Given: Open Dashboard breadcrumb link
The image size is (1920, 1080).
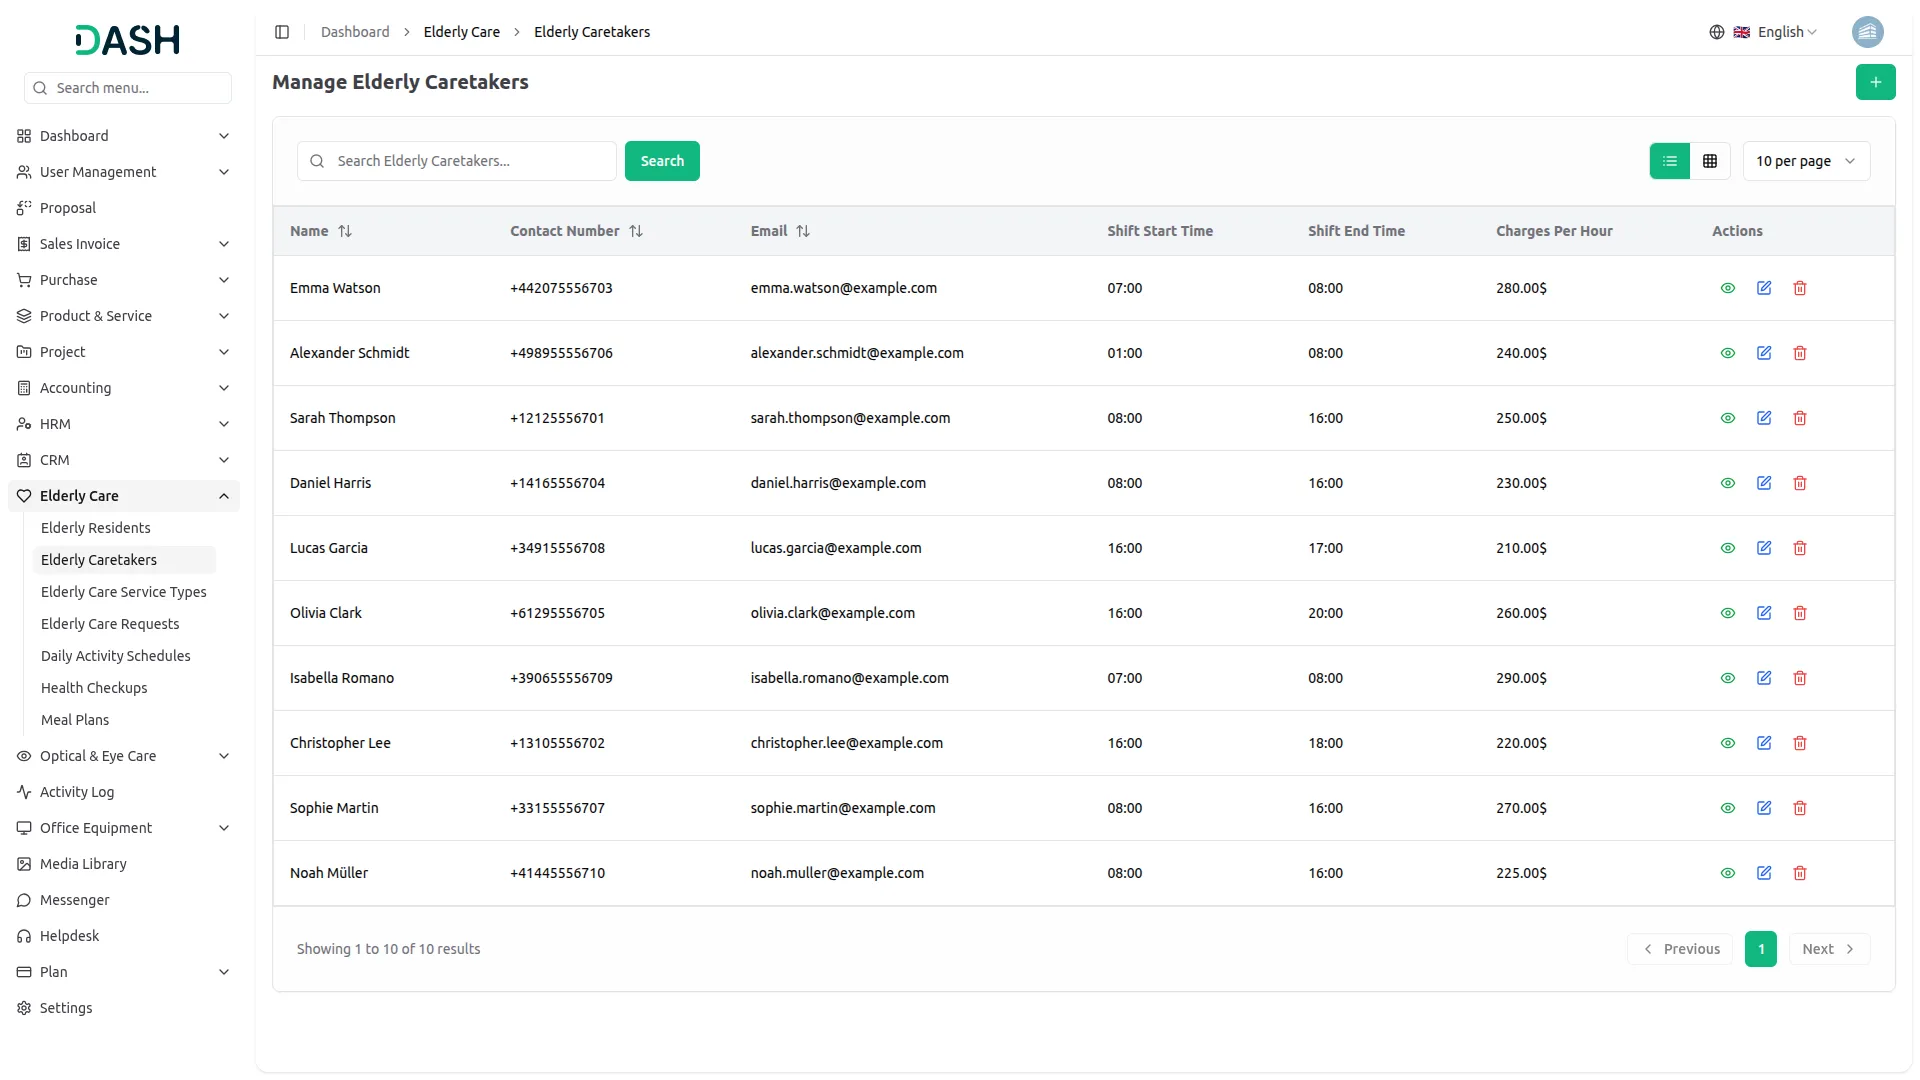Looking at the screenshot, I should click(x=355, y=32).
